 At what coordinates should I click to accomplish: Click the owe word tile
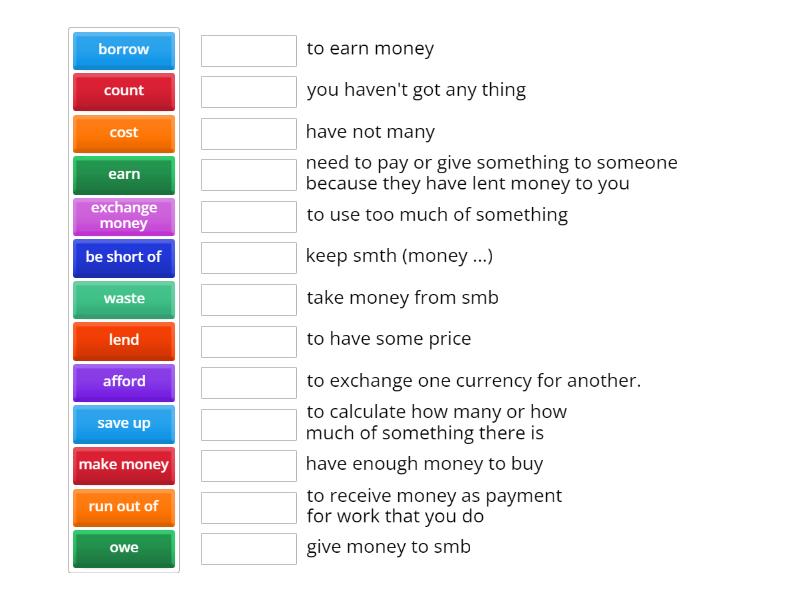point(123,548)
